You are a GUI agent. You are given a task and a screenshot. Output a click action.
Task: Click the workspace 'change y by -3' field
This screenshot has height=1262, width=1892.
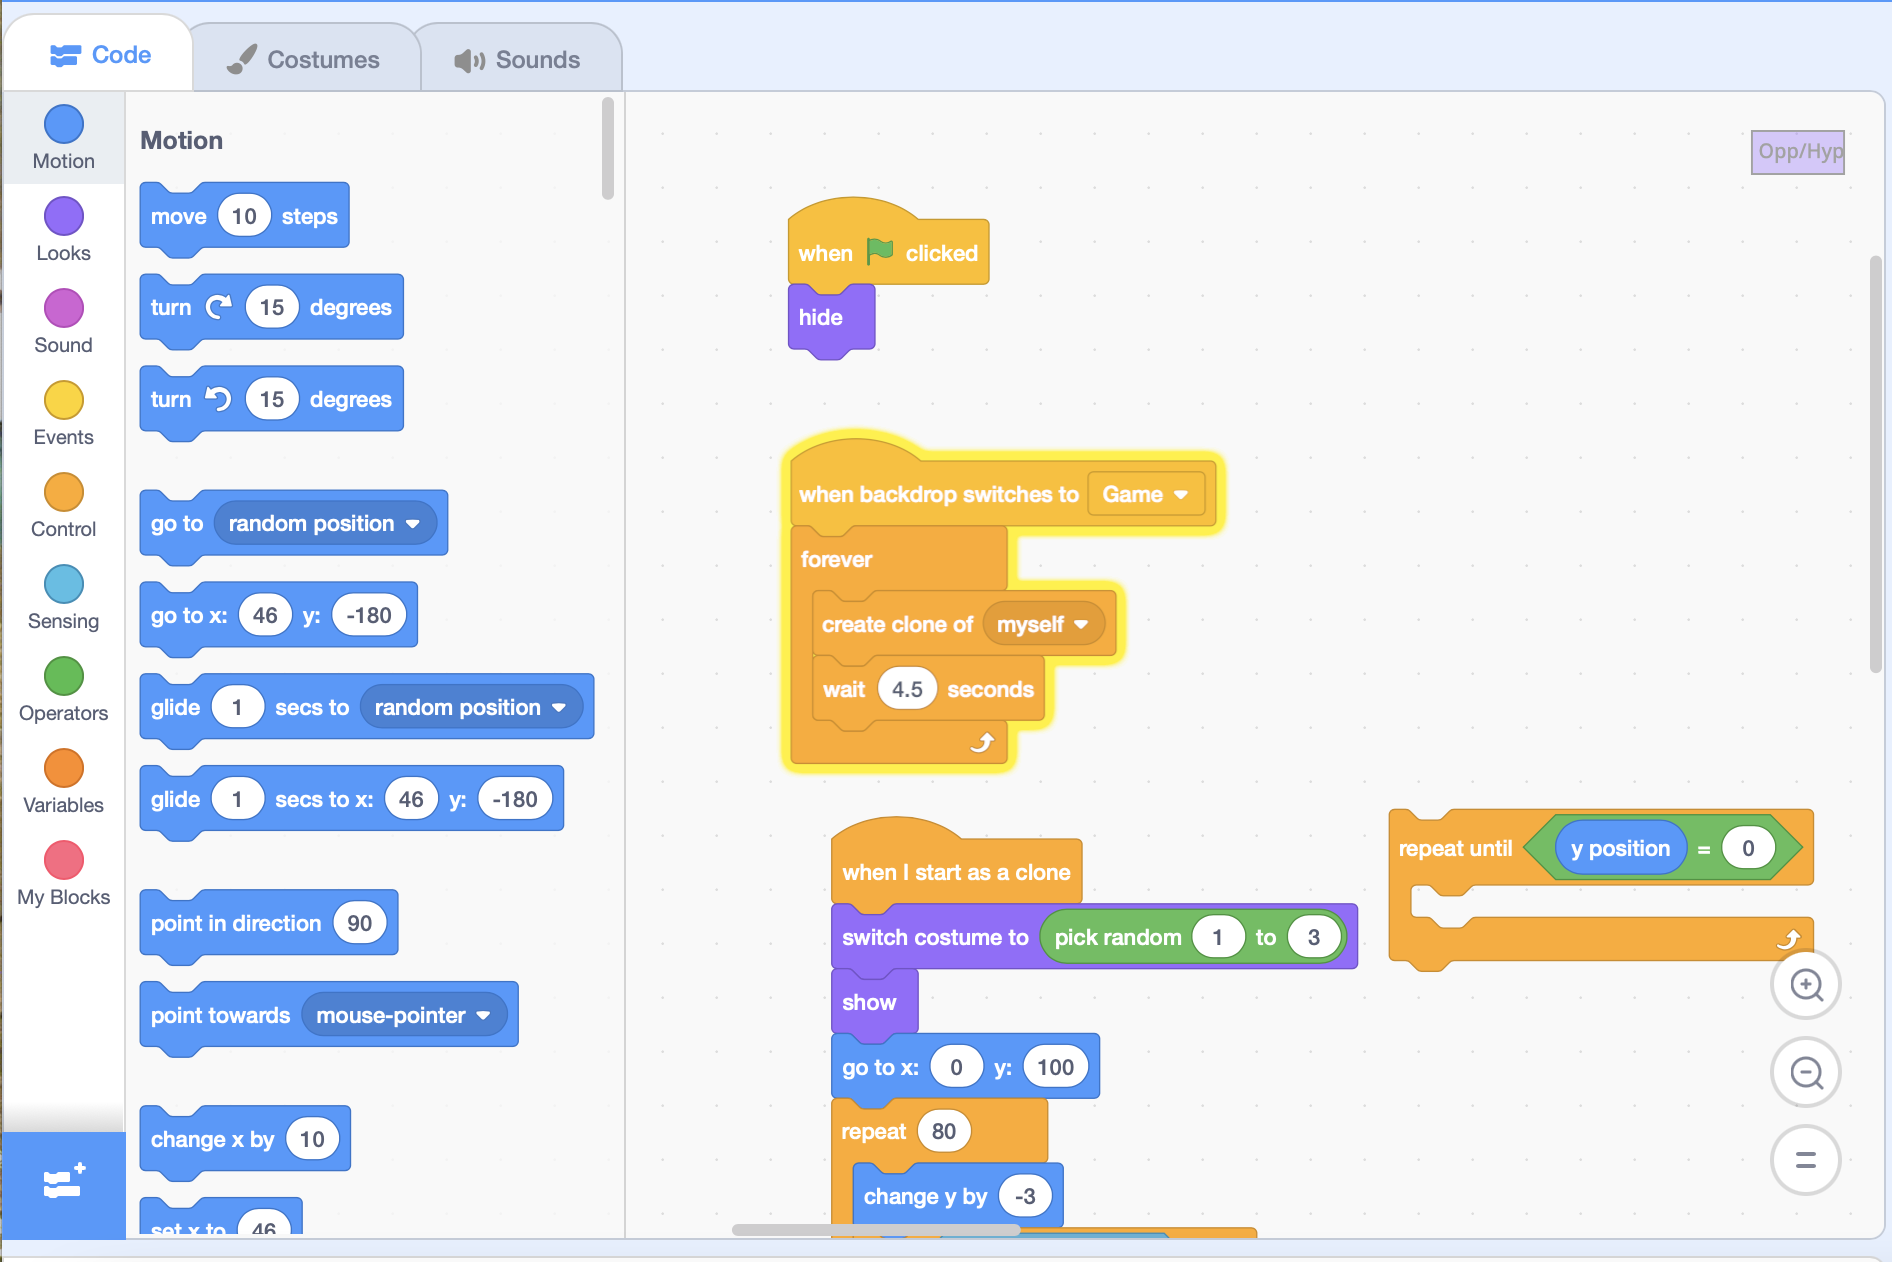[1025, 1196]
